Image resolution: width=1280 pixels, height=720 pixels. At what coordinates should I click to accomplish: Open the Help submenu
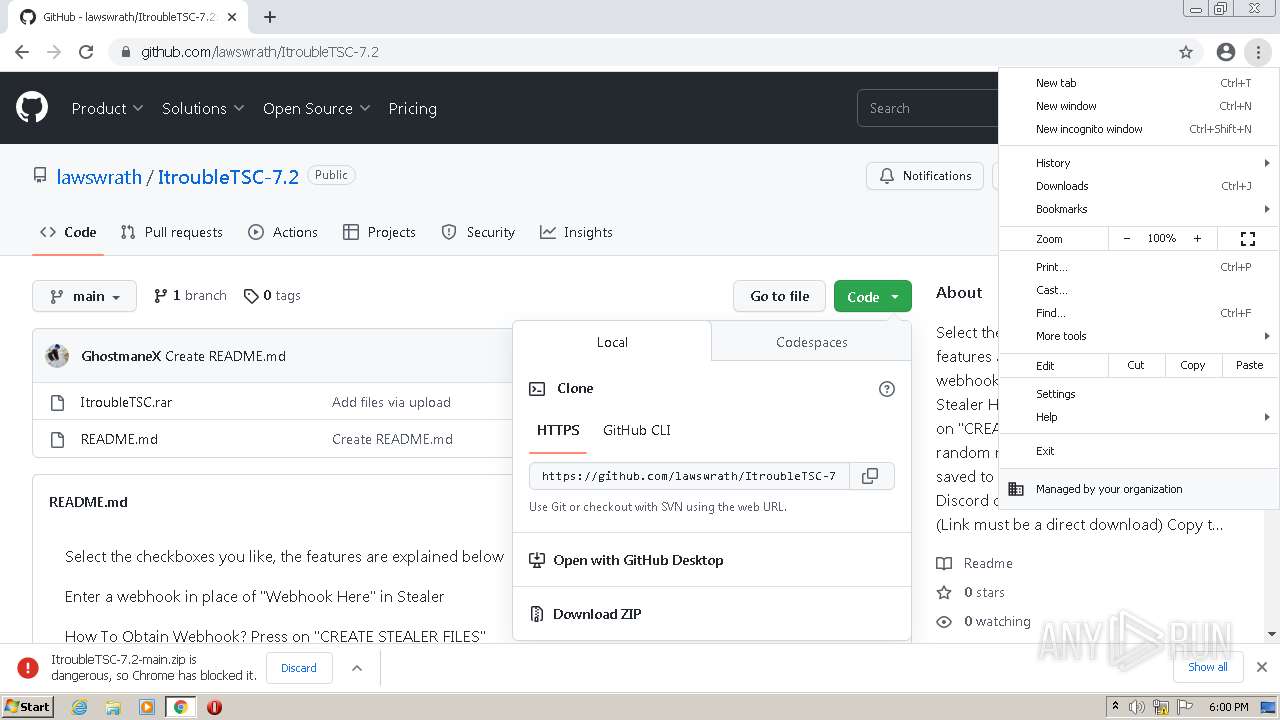tap(1139, 417)
